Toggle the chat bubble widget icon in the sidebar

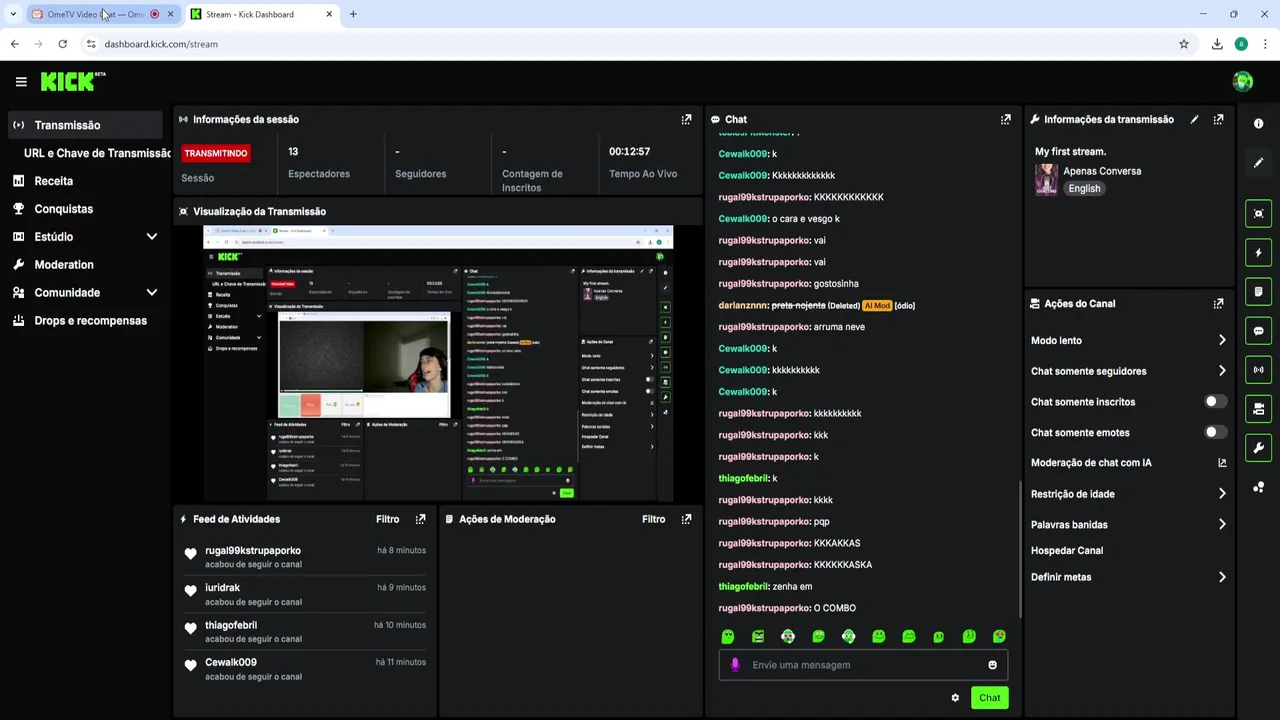pos(1258,330)
